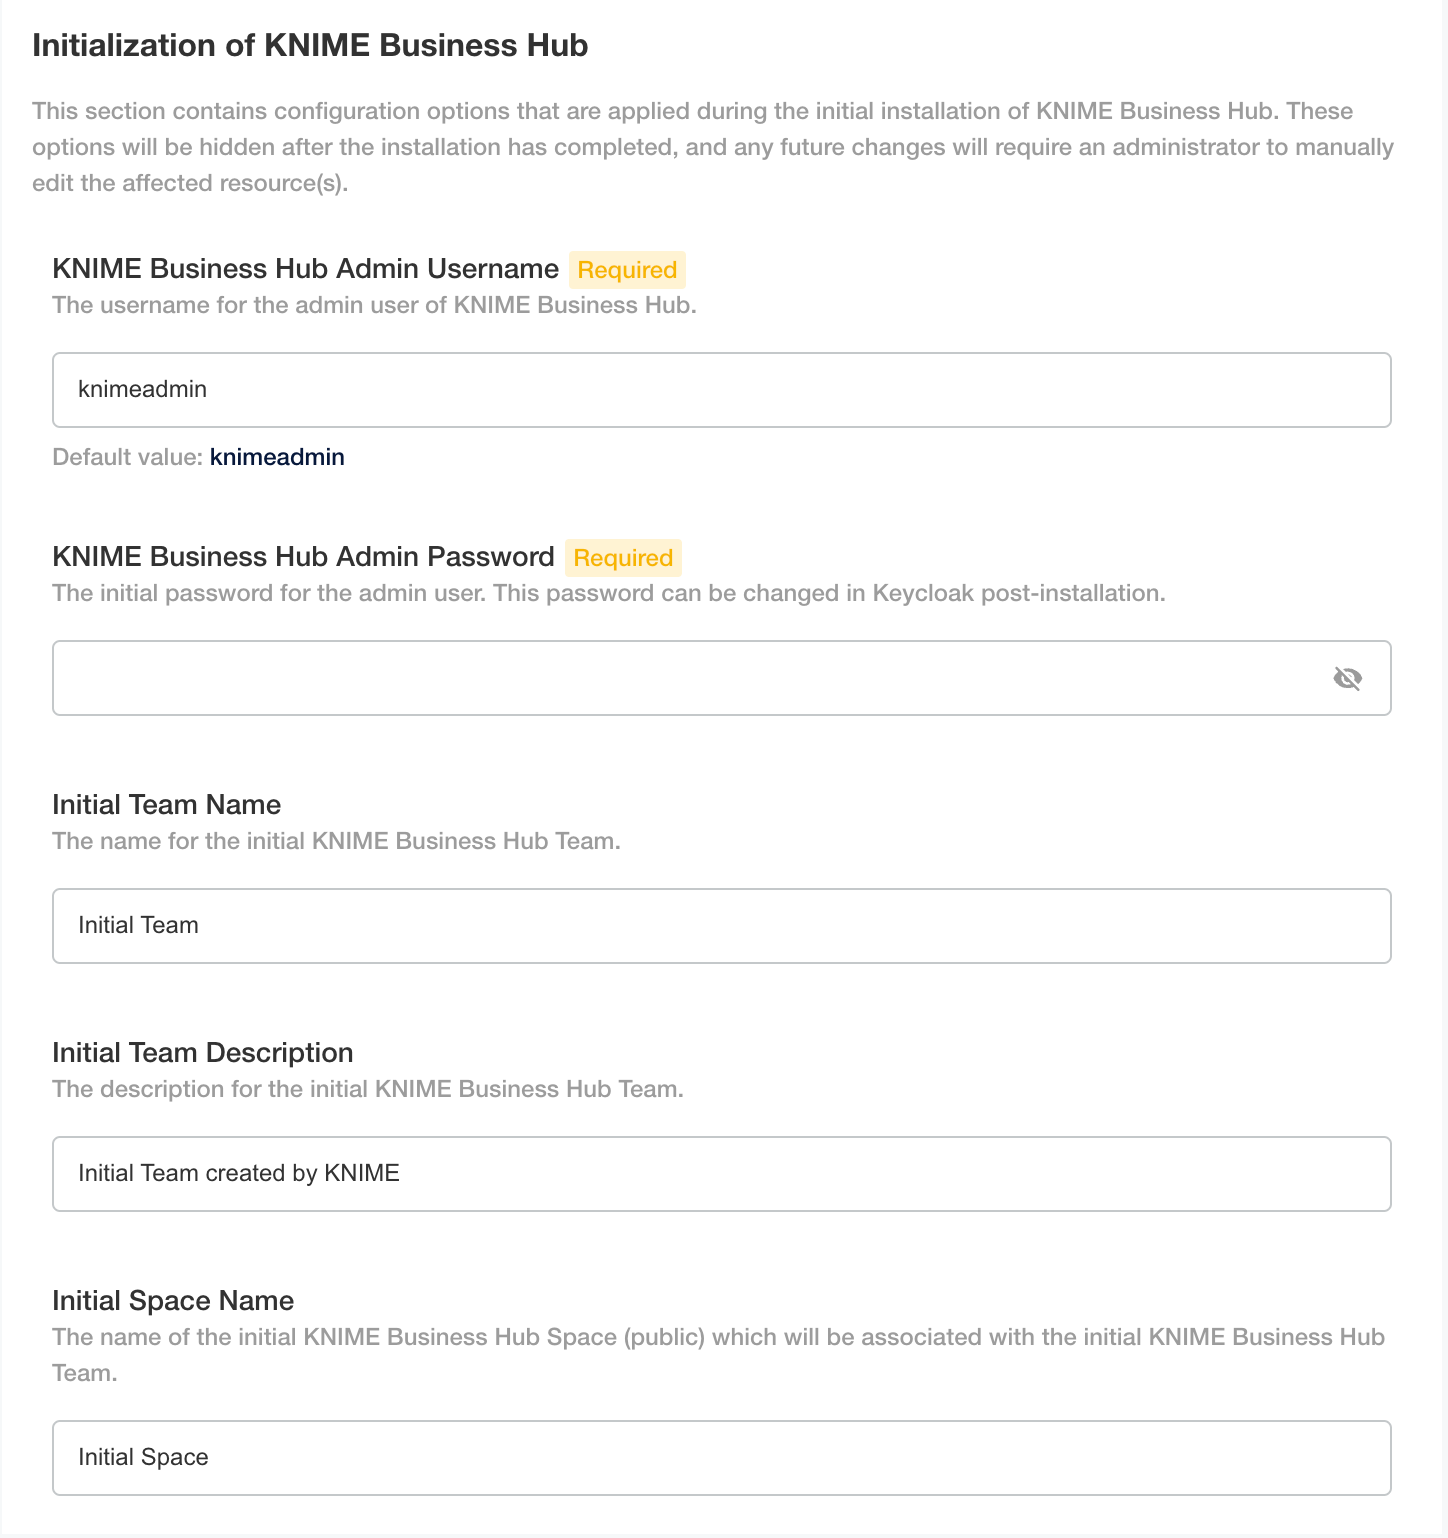Click the 'Initialization of KNIME Business Hub' heading
The image size is (1448, 1538).
point(310,46)
